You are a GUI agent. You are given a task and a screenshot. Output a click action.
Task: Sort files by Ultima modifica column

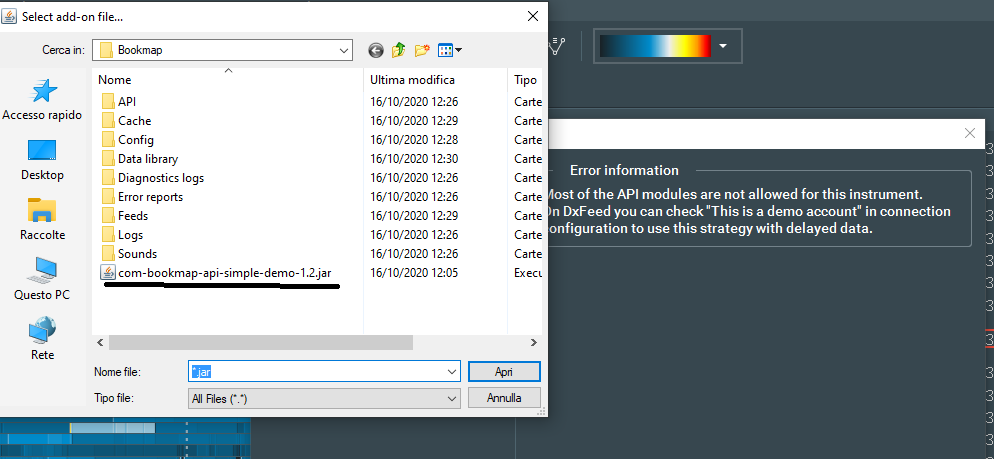pyautogui.click(x=412, y=79)
